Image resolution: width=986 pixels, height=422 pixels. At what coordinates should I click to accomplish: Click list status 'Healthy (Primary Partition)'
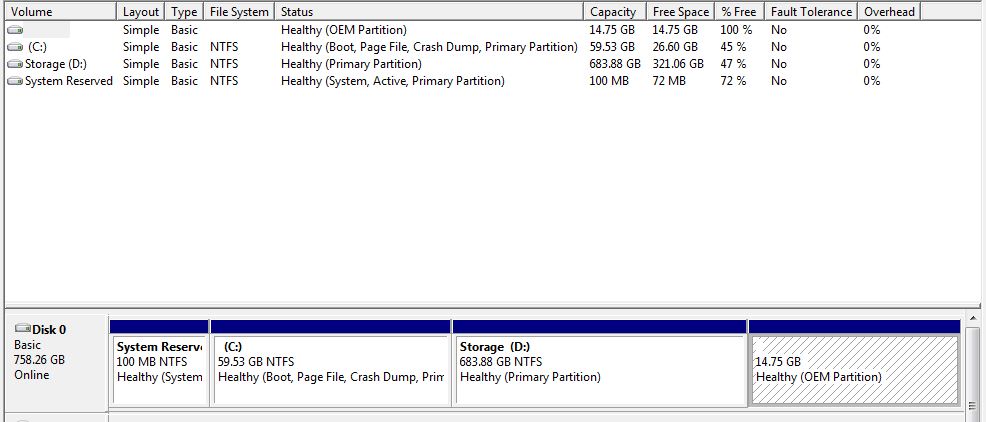click(352, 64)
